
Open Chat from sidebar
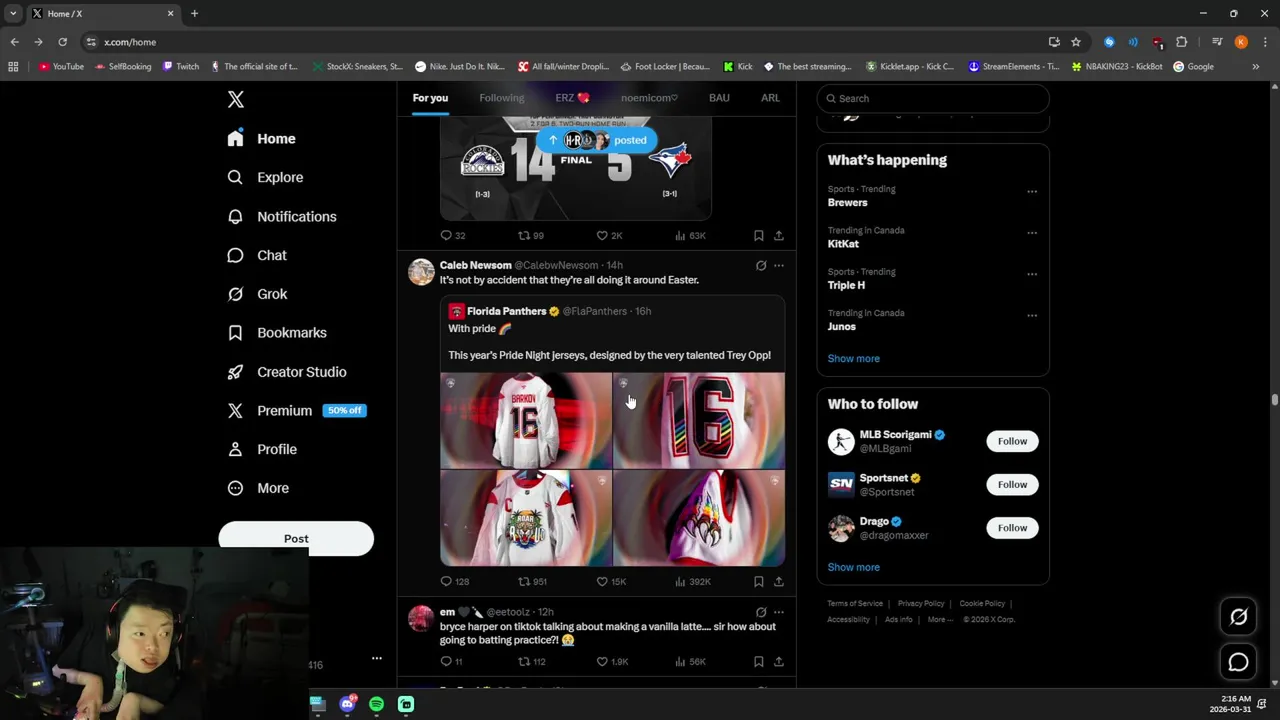pos(257,255)
